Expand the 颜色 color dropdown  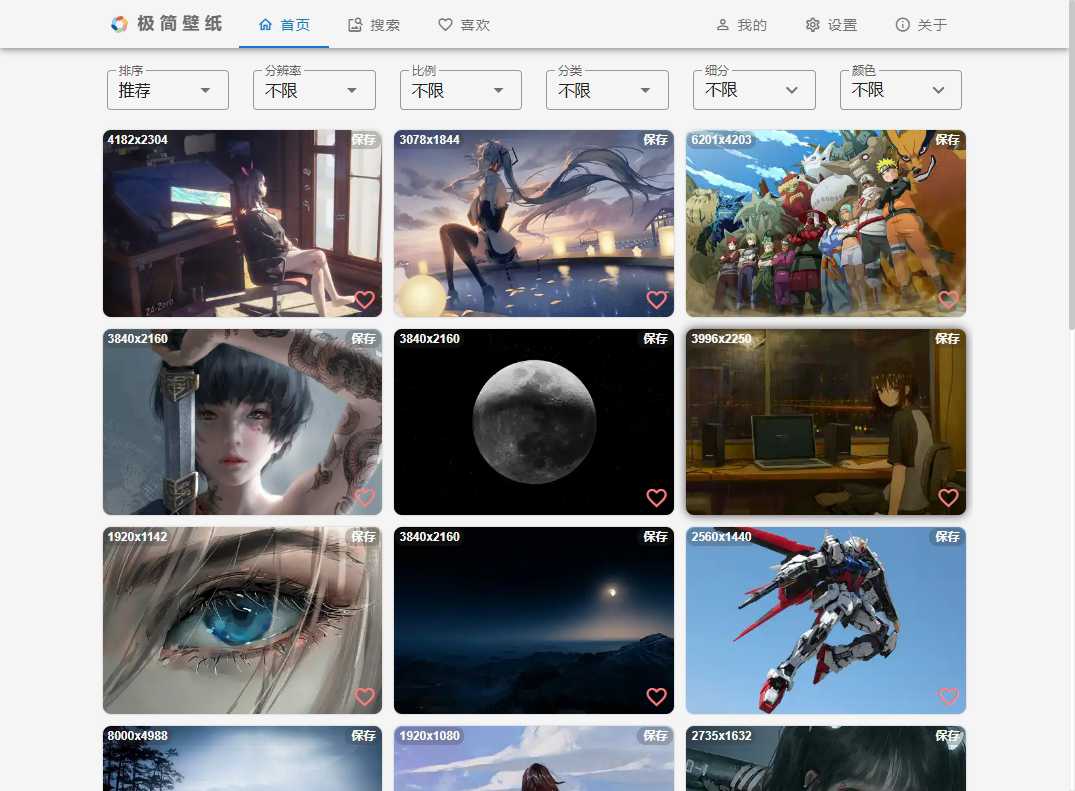click(901, 90)
